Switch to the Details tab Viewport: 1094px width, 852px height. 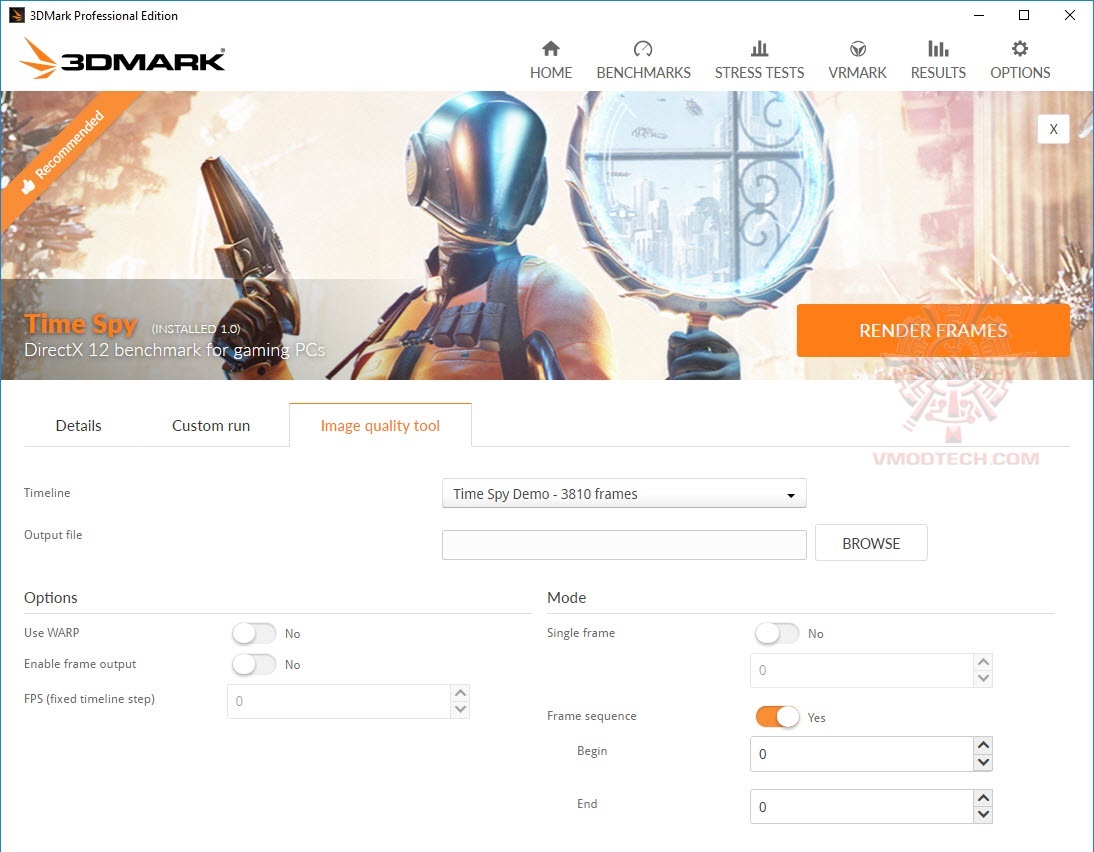[78, 426]
